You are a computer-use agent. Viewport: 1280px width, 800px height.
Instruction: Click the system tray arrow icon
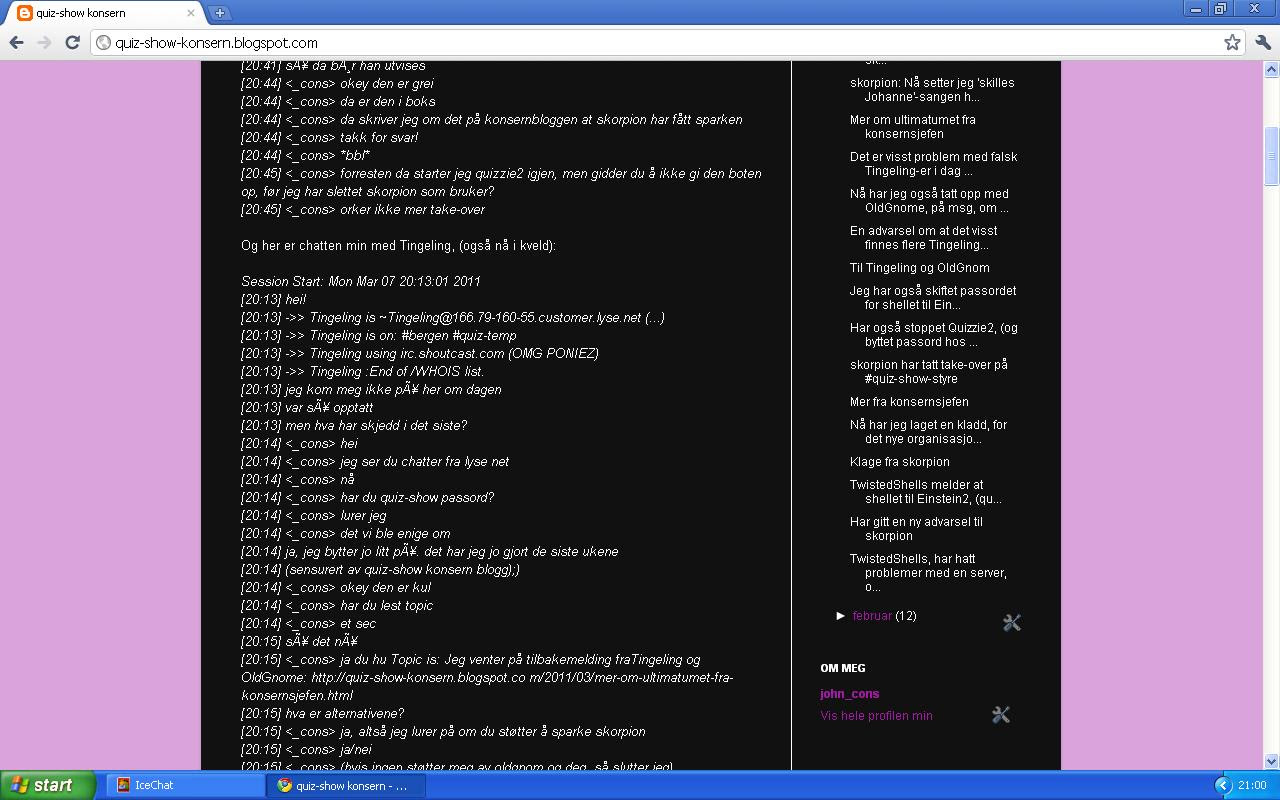(x=1223, y=785)
